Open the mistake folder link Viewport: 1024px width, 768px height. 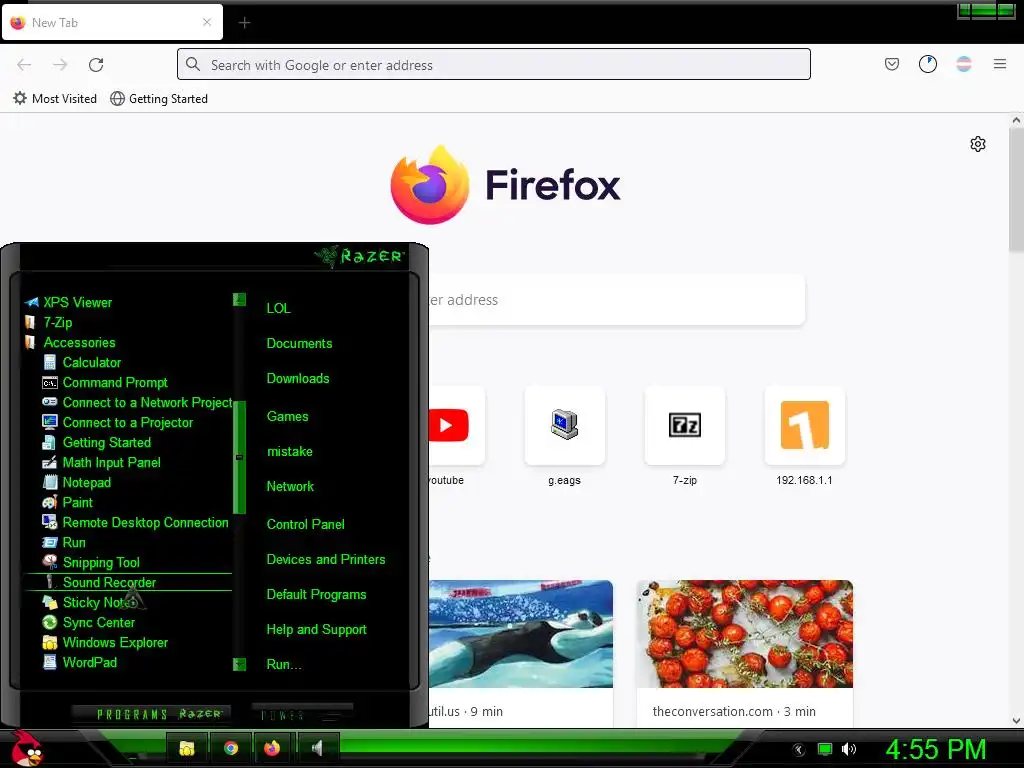click(x=289, y=452)
